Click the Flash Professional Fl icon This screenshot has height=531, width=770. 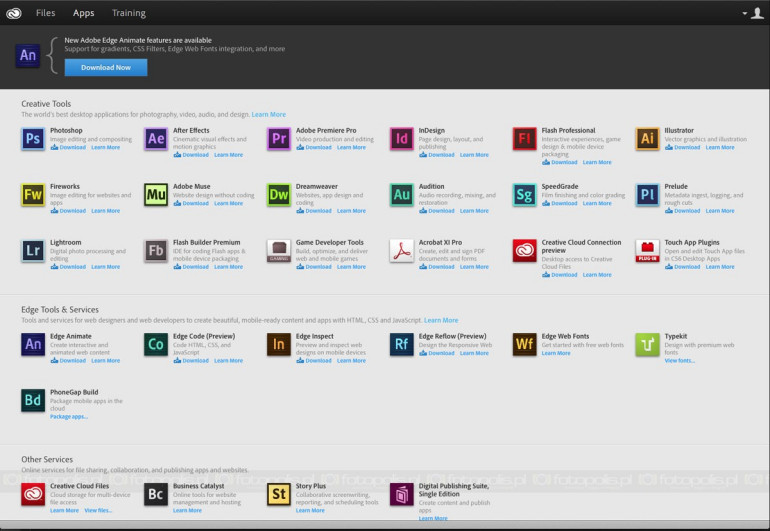click(524, 139)
